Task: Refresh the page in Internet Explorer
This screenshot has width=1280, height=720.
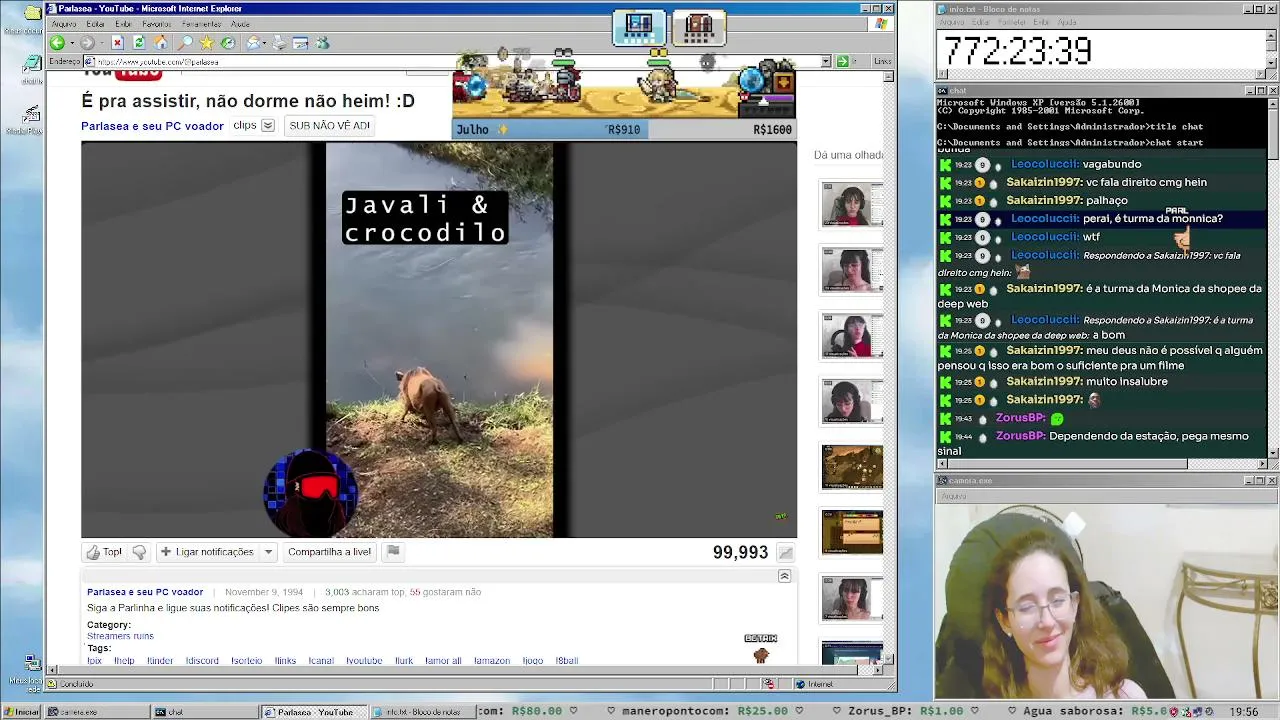Action: [139, 43]
